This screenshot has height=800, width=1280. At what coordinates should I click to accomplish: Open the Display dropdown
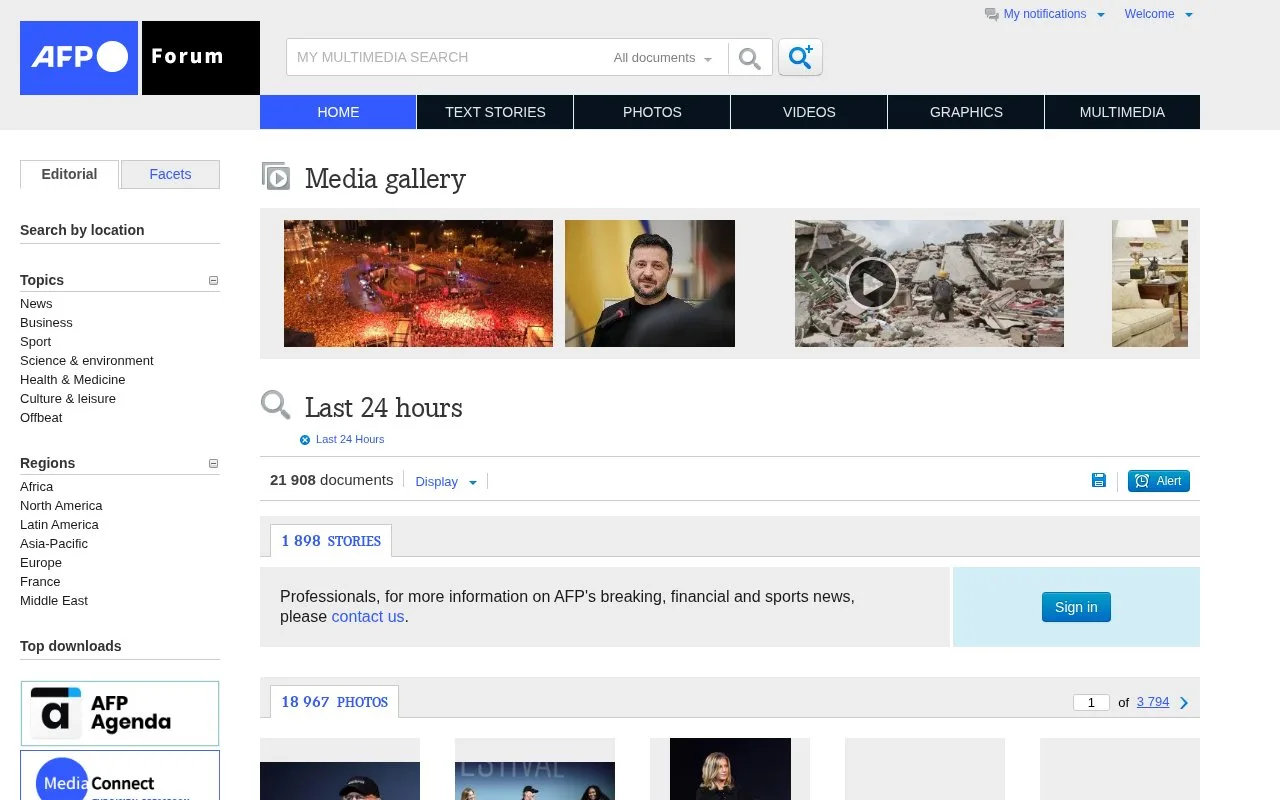[x=446, y=482]
